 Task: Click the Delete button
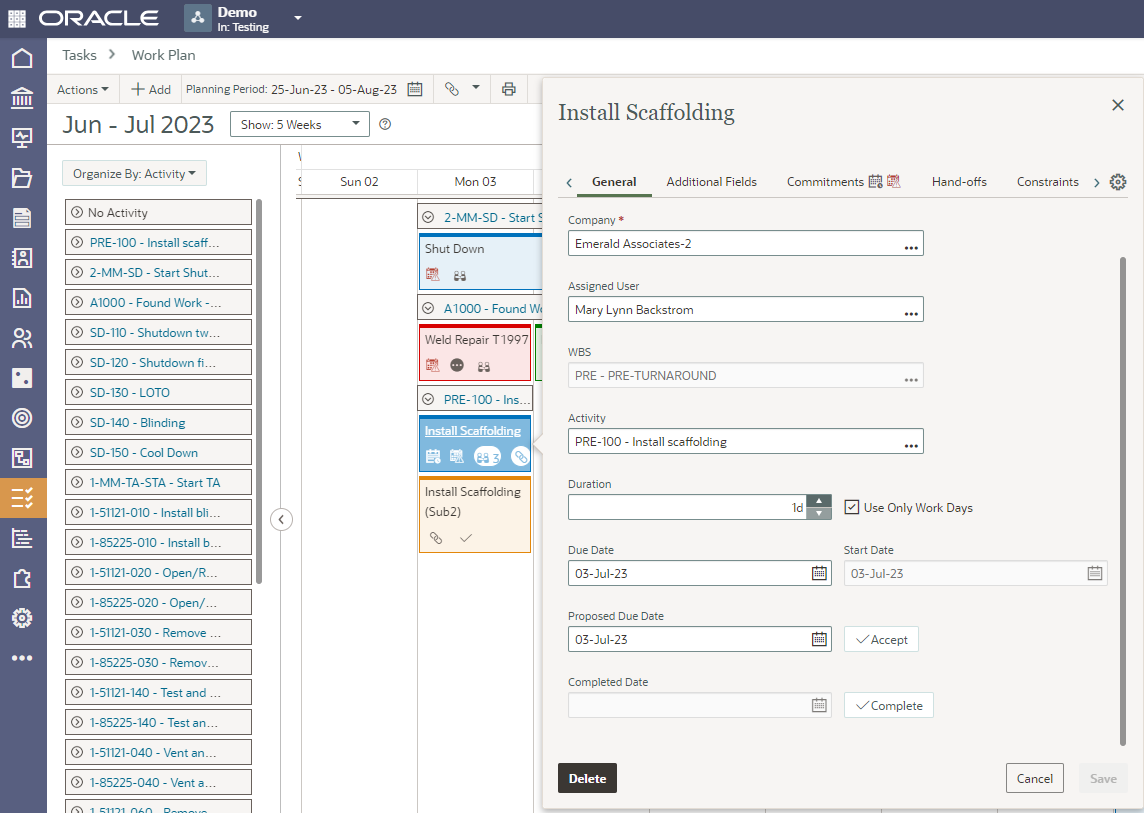point(587,778)
